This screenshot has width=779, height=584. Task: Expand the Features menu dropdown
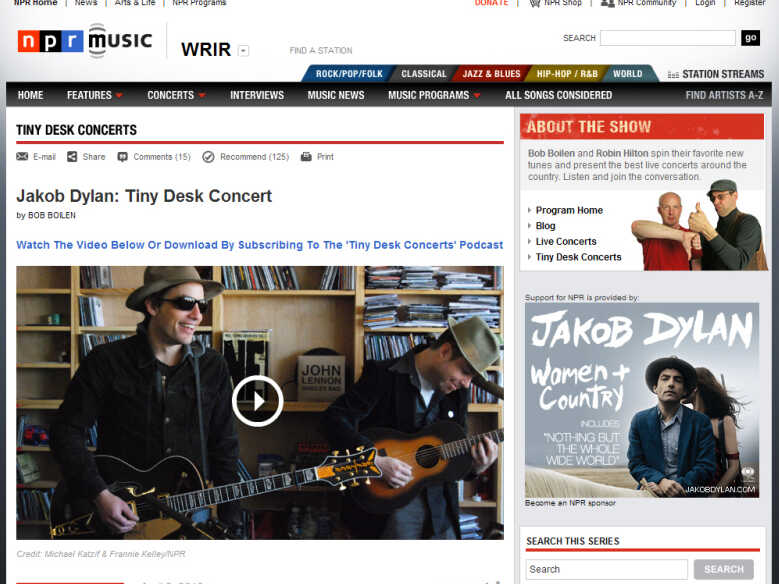pos(119,95)
